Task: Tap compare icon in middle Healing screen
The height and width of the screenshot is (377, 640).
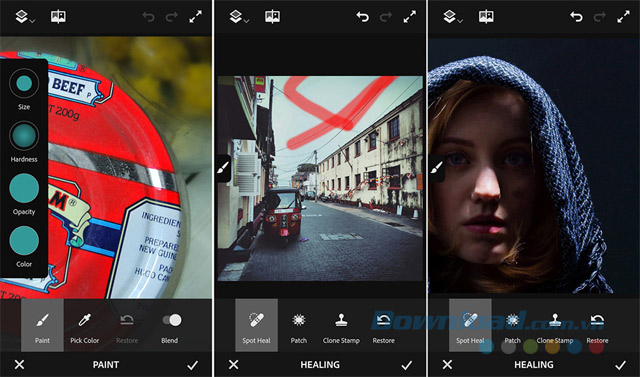Action: (x=272, y=16)
